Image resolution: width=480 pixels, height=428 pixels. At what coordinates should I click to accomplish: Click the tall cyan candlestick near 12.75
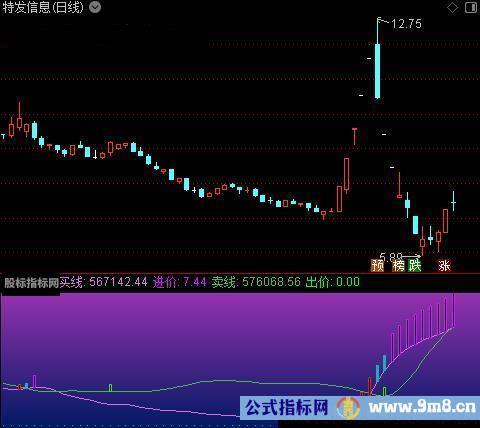point(377,71)
